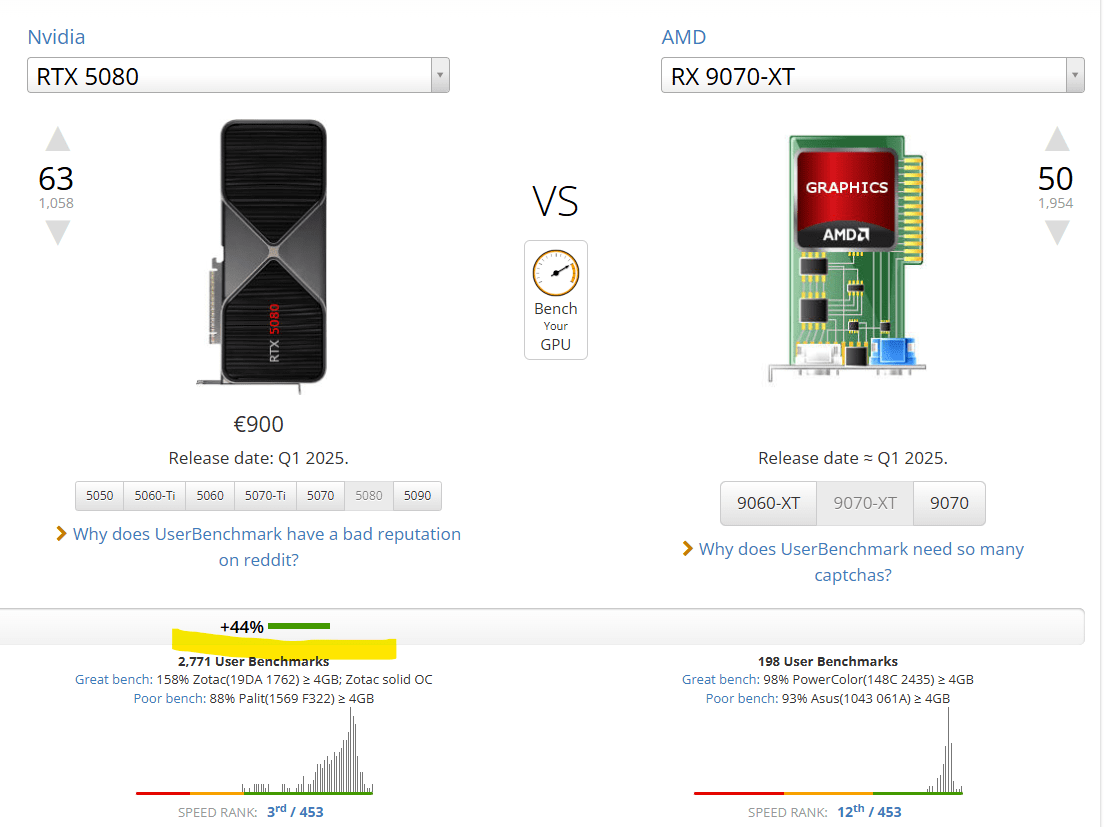Image resolution: width=1108 pixels, height=827 pixels.
Task: Select the 5050 model tab
Action: point(100,495)
